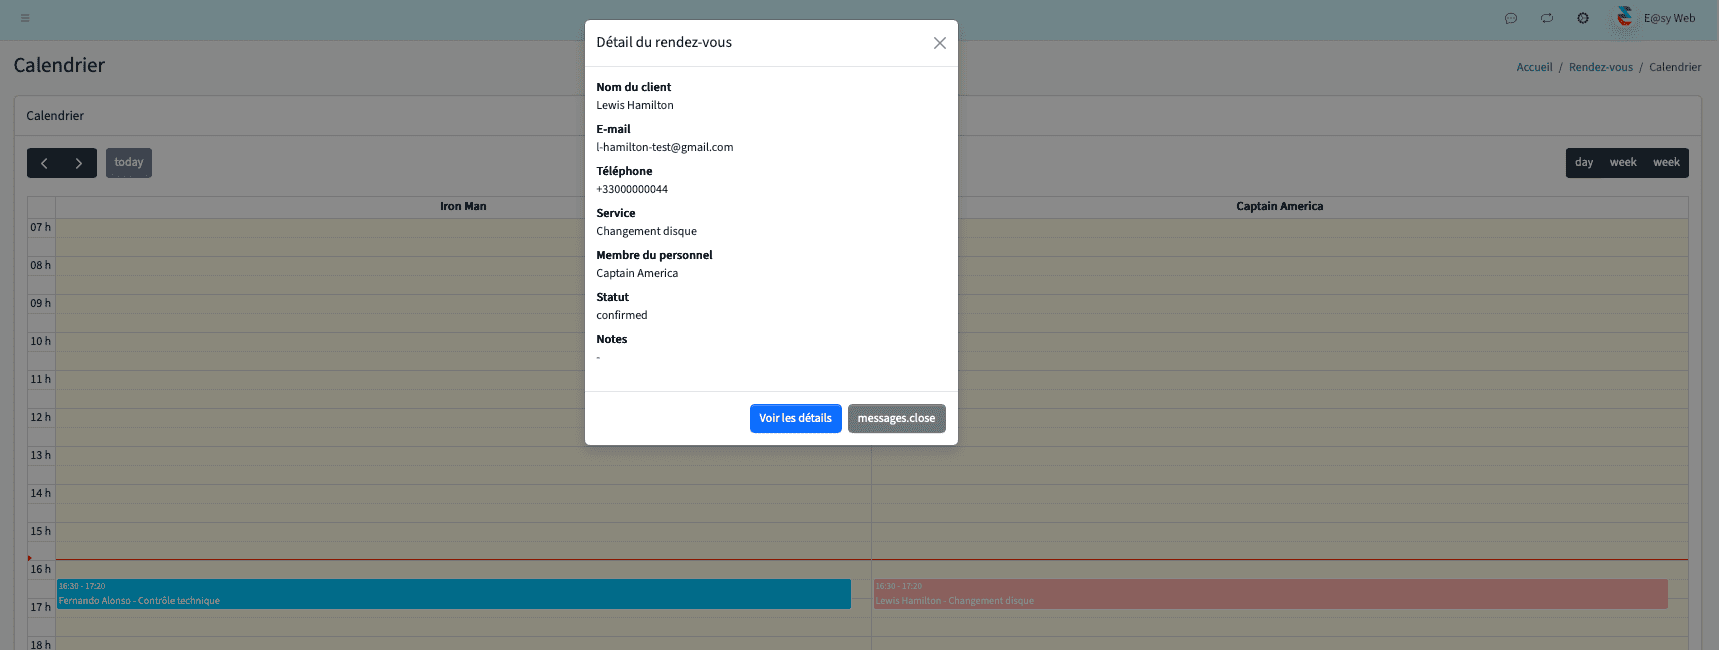
Task: Open Rendez-vous breadcrumb link
Action: [1600, 67]
